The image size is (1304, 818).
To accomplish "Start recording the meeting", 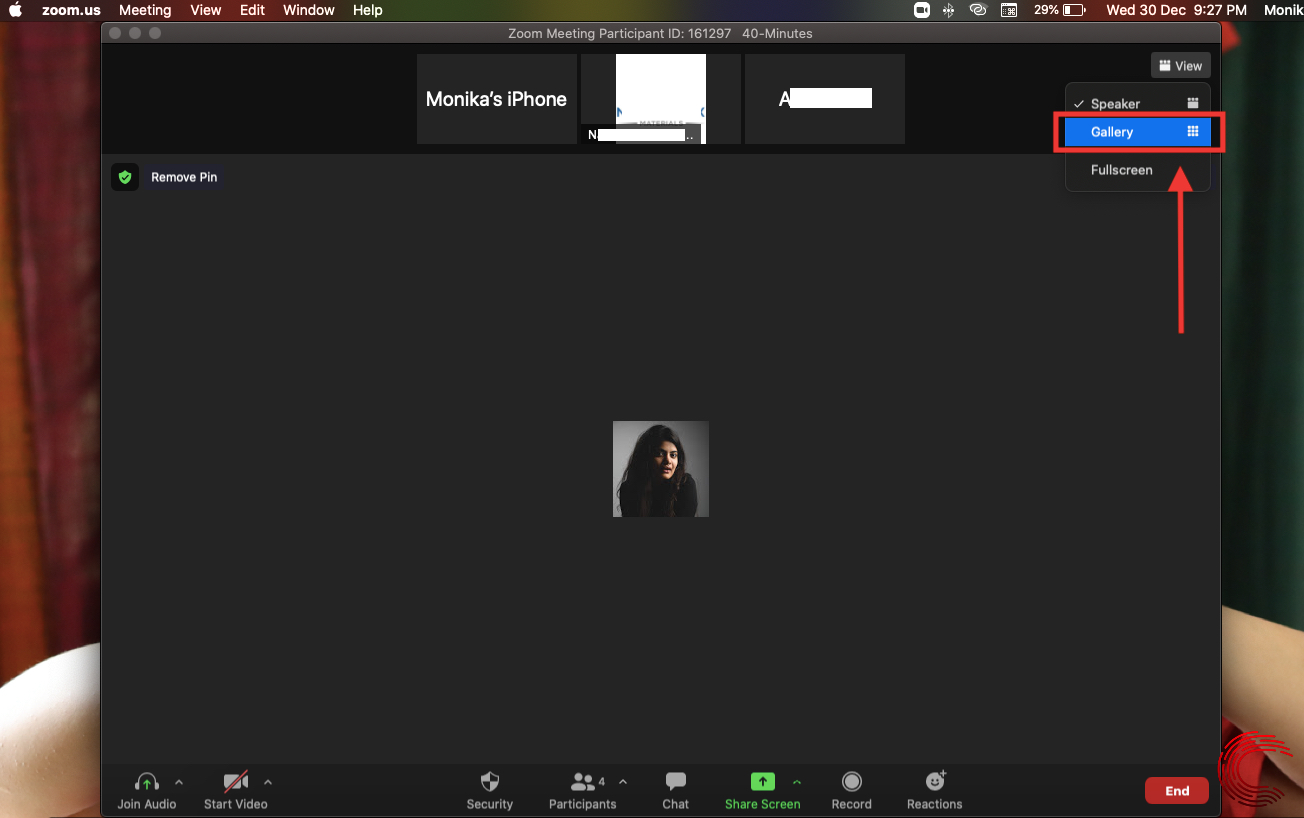I will point(851,790).
